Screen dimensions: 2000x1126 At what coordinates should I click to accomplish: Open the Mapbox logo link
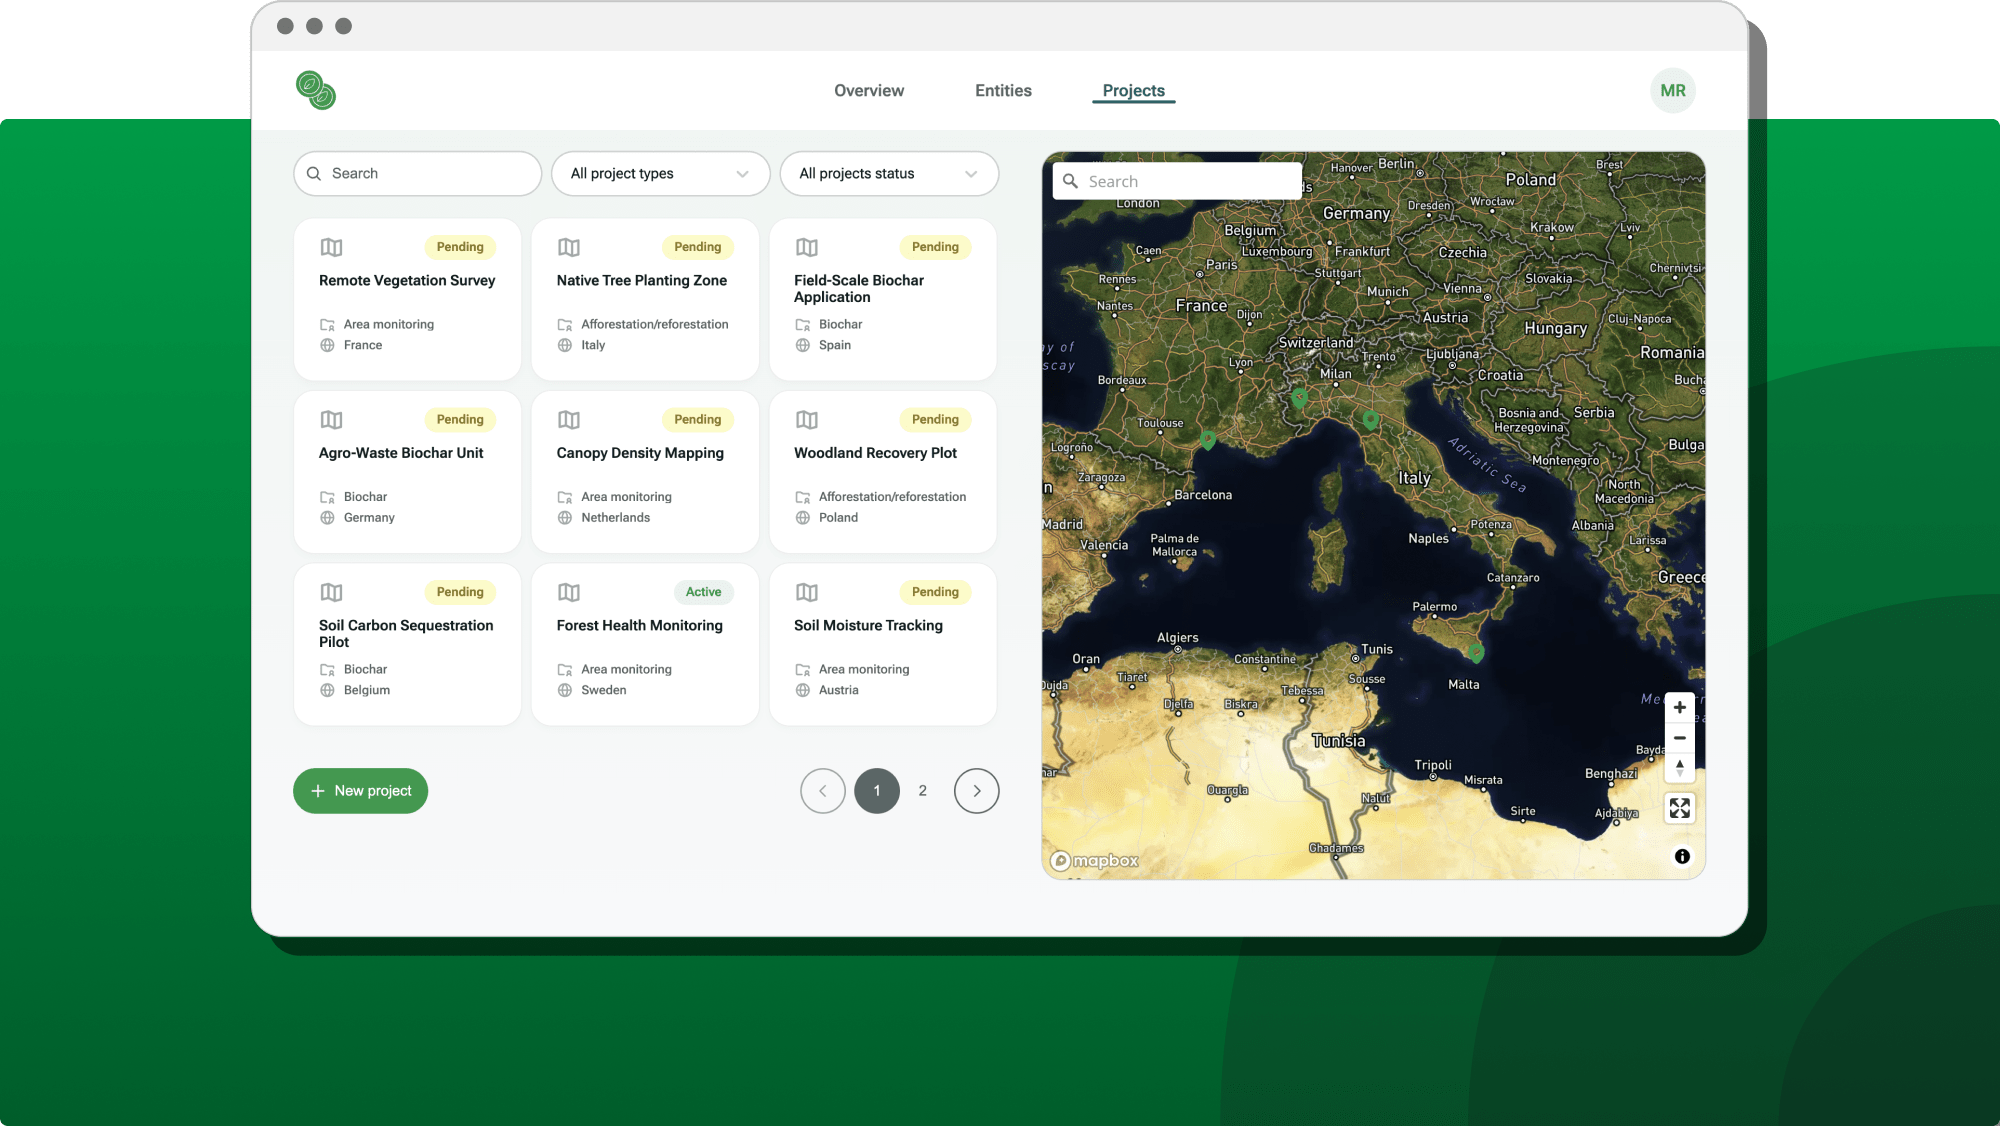click(x=1094, y=860)
